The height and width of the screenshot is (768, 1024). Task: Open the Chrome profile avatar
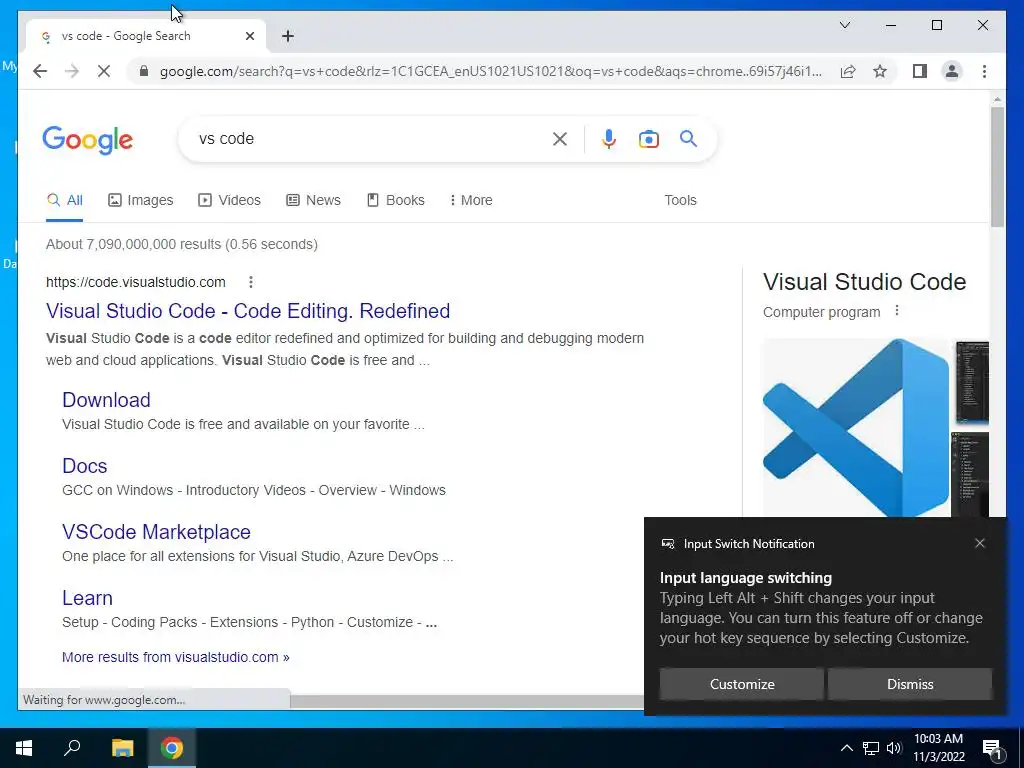pyautogui.click(x=952, y=71)
